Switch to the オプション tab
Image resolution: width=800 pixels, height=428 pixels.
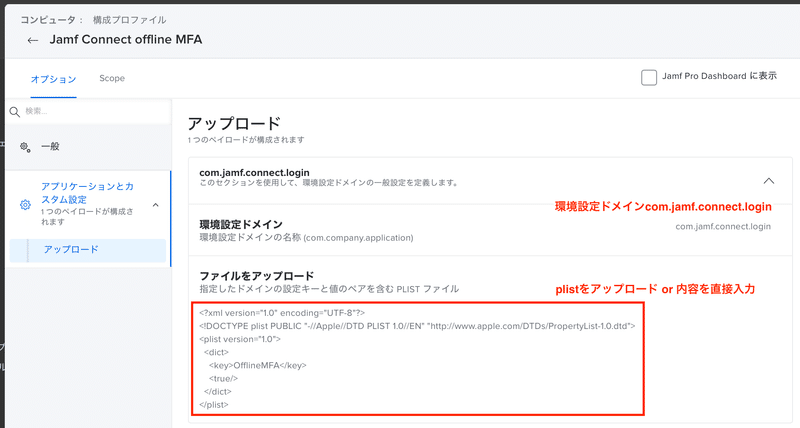click(x=54, y=79)
